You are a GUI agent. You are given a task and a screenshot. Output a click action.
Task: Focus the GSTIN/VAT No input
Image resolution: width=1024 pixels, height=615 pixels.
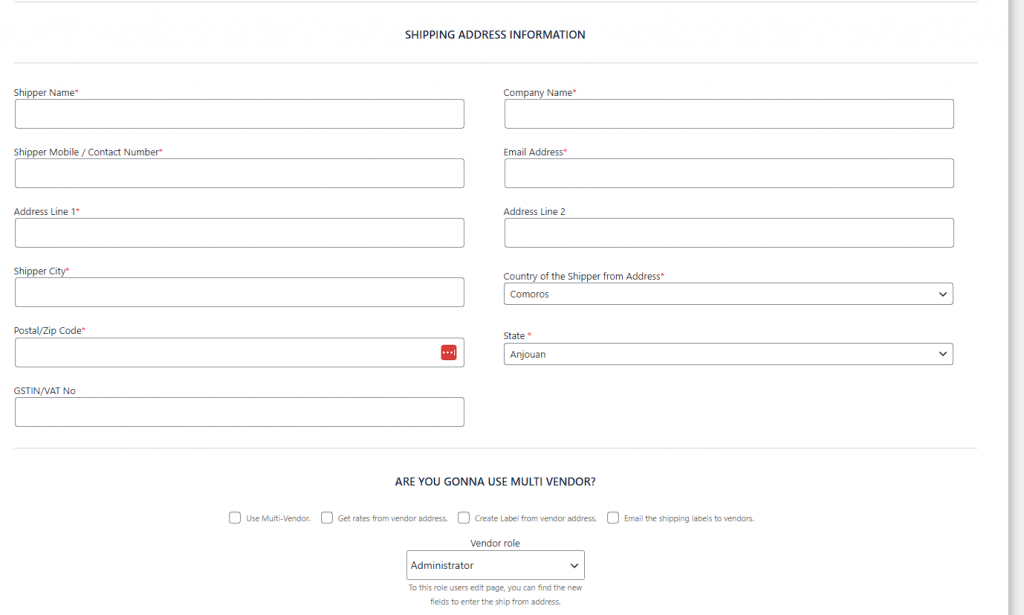click(x=239, y=412)
